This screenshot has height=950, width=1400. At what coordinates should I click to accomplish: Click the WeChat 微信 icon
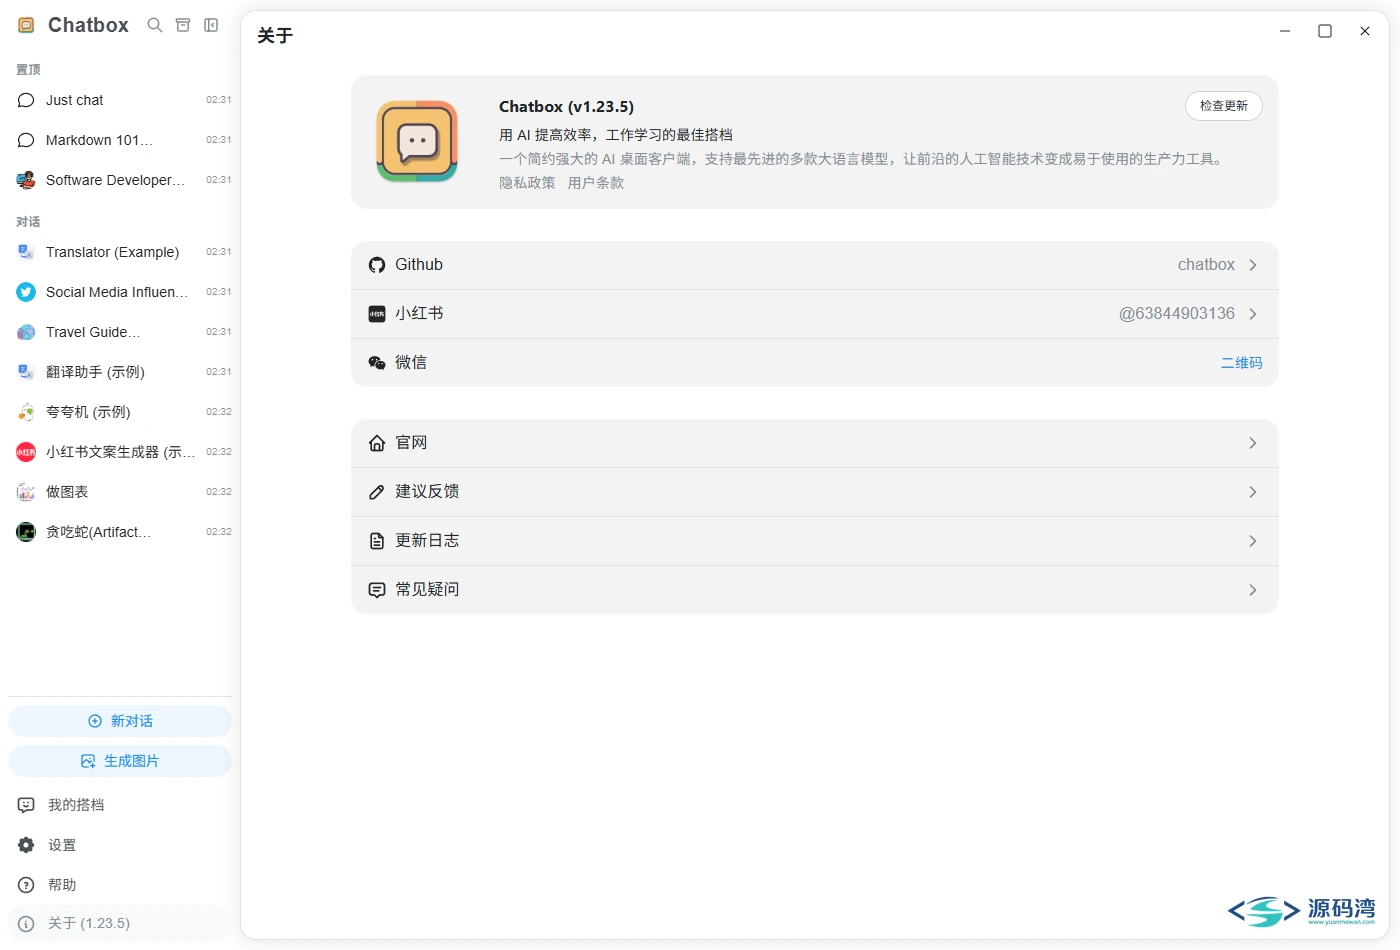click(x=377, y=363)
